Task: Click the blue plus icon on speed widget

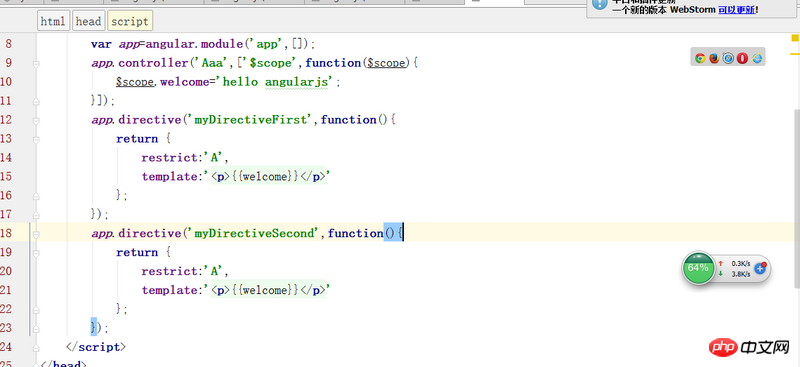Action: 760,268
